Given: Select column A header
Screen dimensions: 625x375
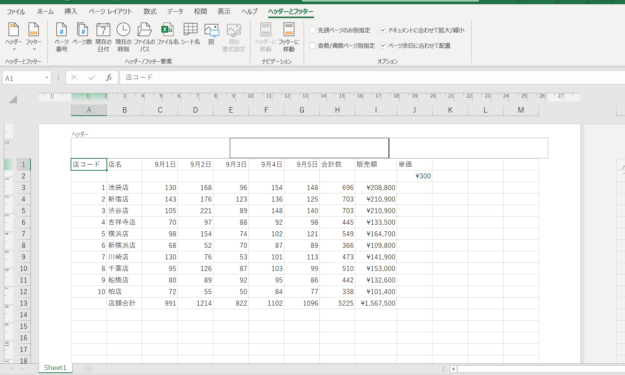Looking at the screenshot, I should click(x=89, y=110).
